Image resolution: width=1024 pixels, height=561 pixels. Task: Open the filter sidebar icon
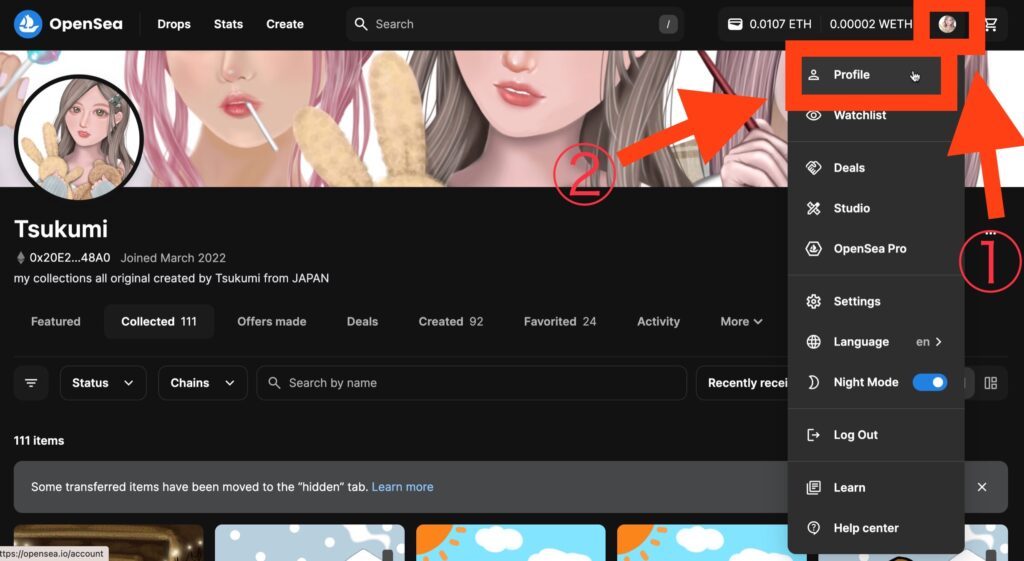(31, 383)
